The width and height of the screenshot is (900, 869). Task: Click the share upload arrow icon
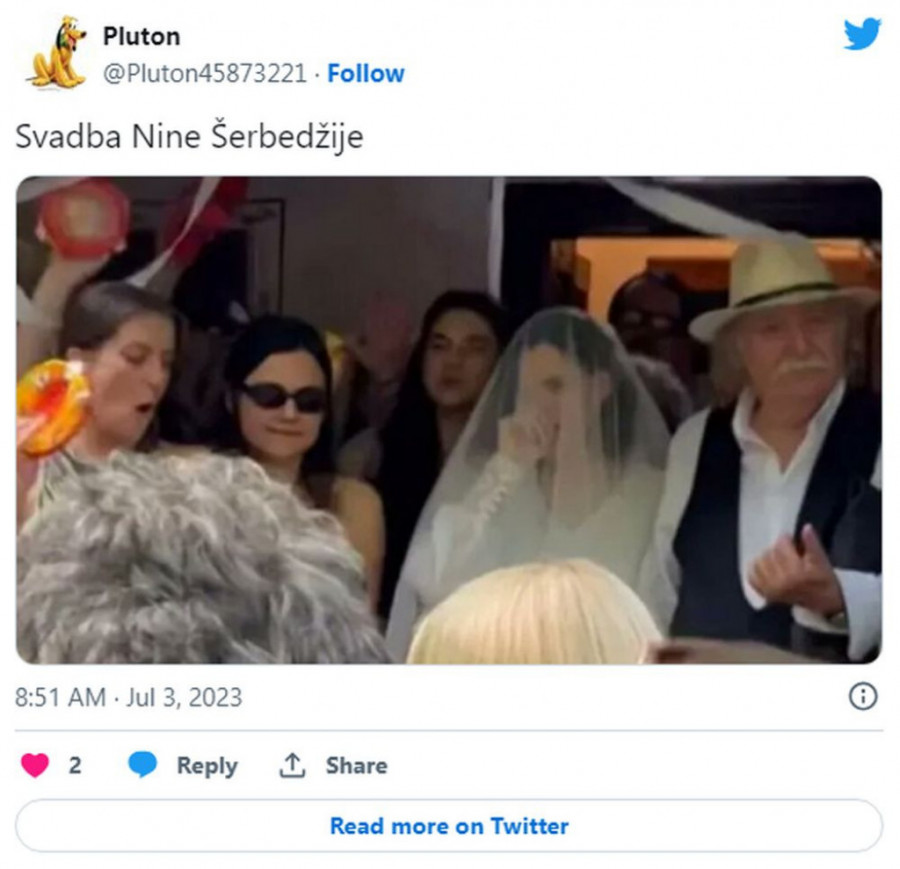click(x=292, y=765)
